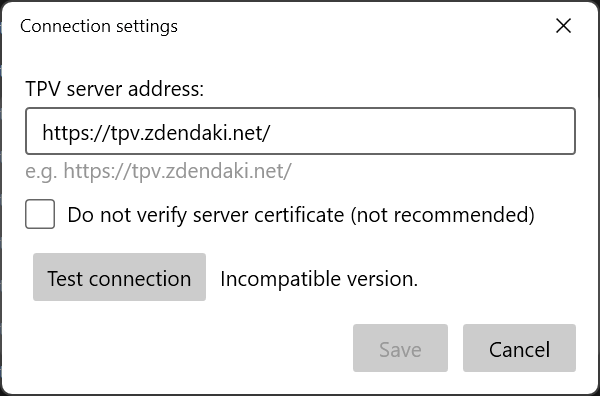Place cursor in the entered https://tpv.zdendaki.net/ URL
This screenshot has height=396, width=600.
(156, 133)
